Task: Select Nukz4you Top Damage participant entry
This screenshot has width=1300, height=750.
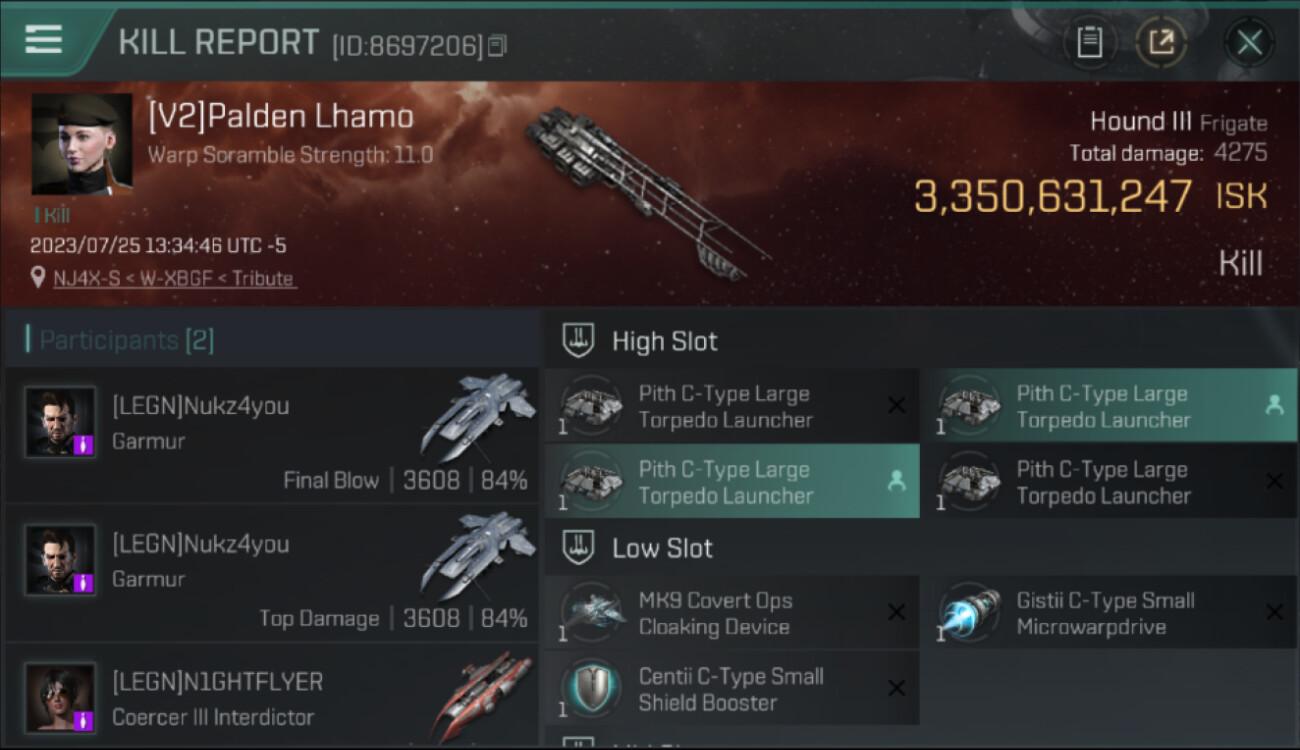Action: 271,574
